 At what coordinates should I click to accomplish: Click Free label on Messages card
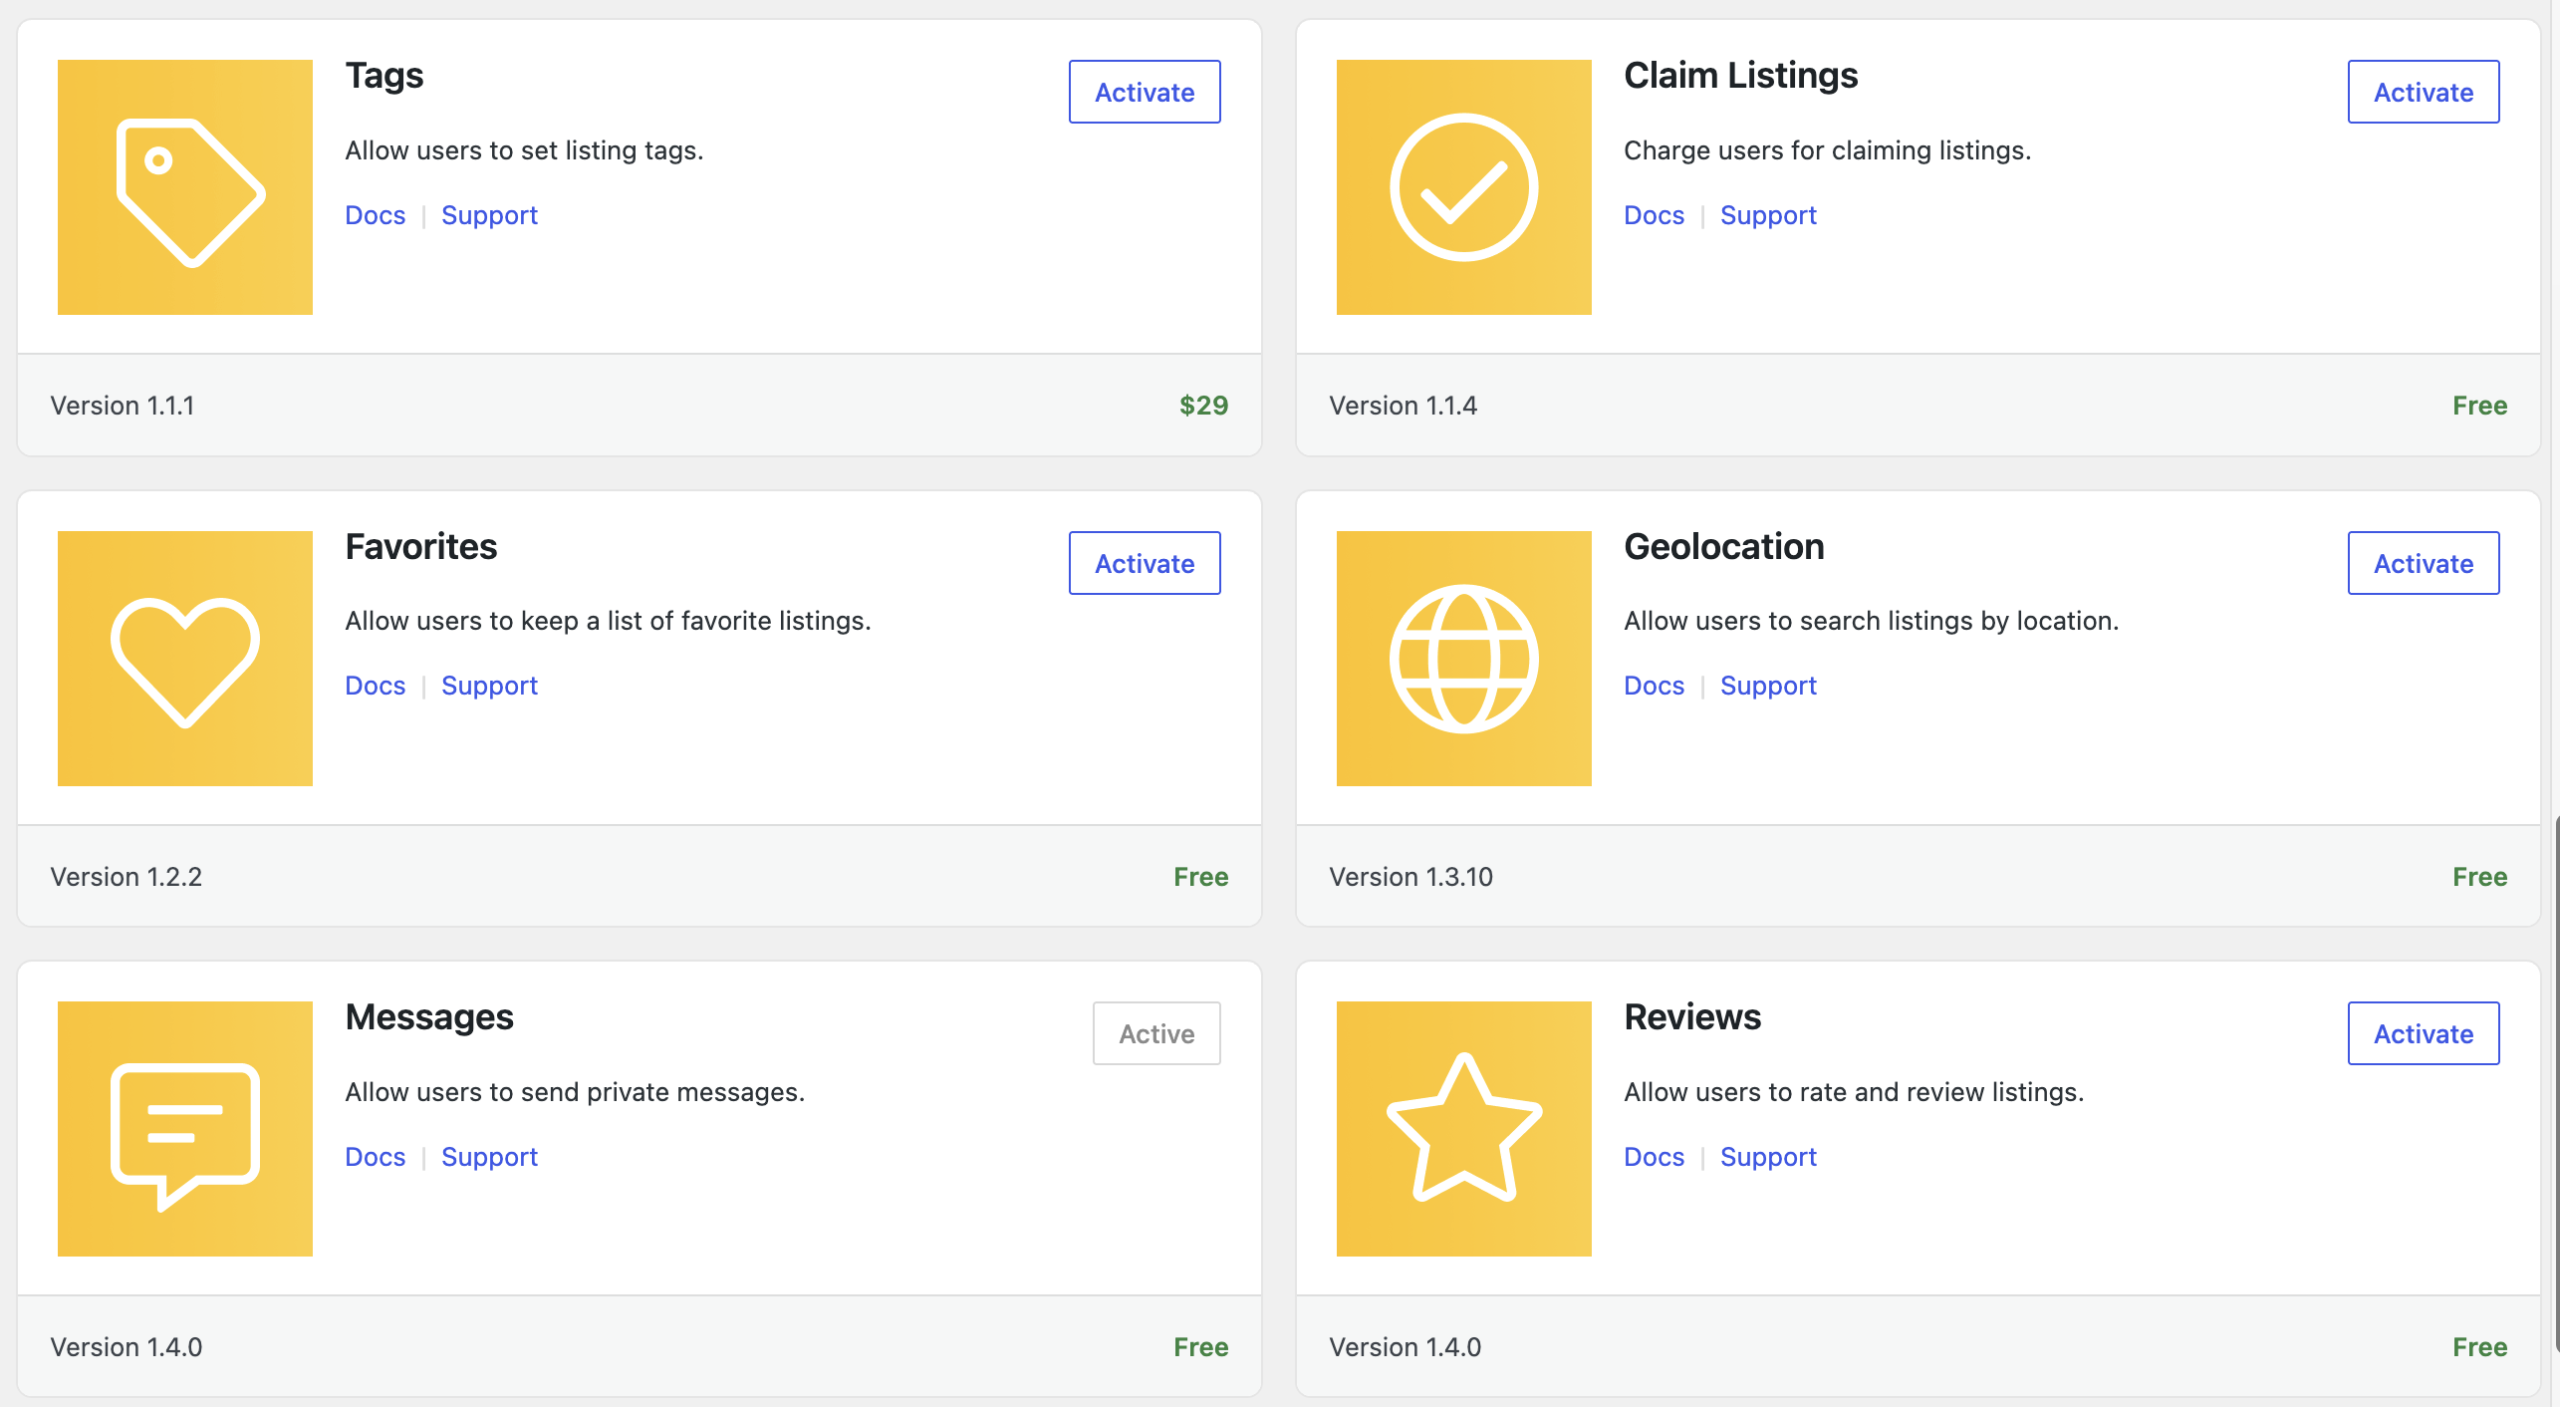tap(1200, 1347)
